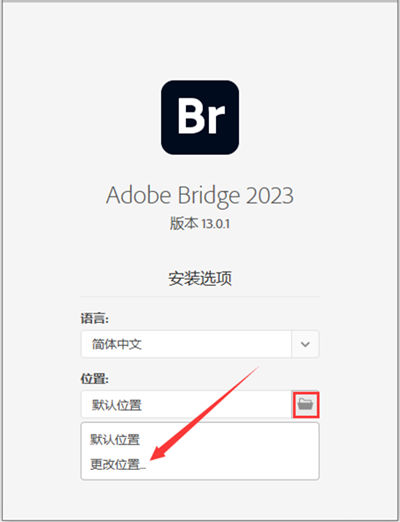Choose the 更改位置... option in the list
400x522 pixels.
(118, 464)
